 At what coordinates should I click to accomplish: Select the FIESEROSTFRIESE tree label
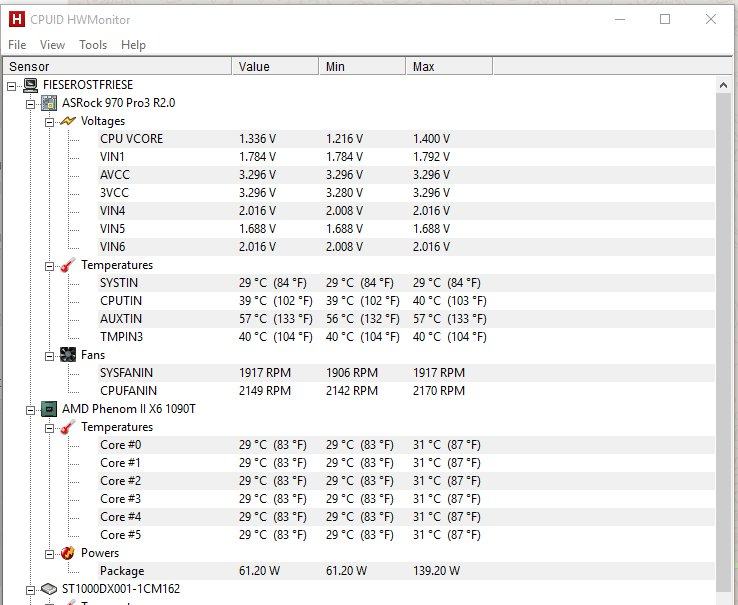(88, 85)
